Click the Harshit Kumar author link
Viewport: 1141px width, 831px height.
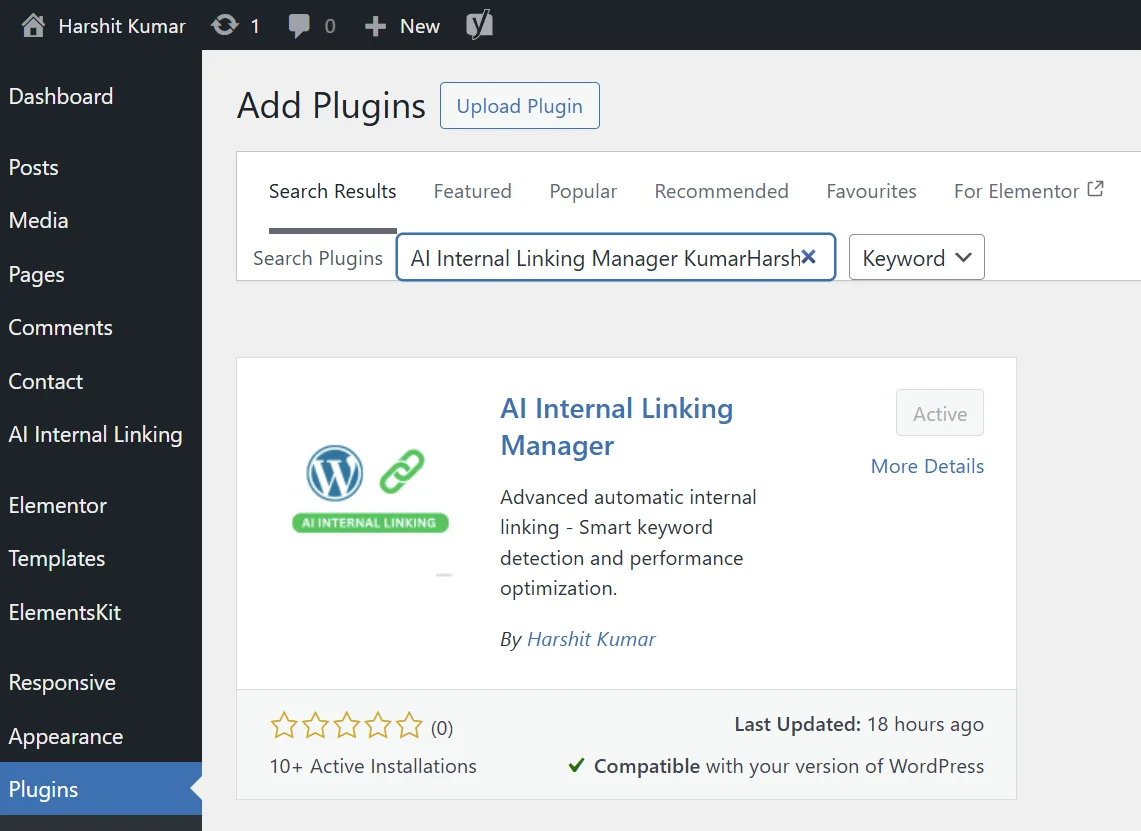tap(591, 639)
